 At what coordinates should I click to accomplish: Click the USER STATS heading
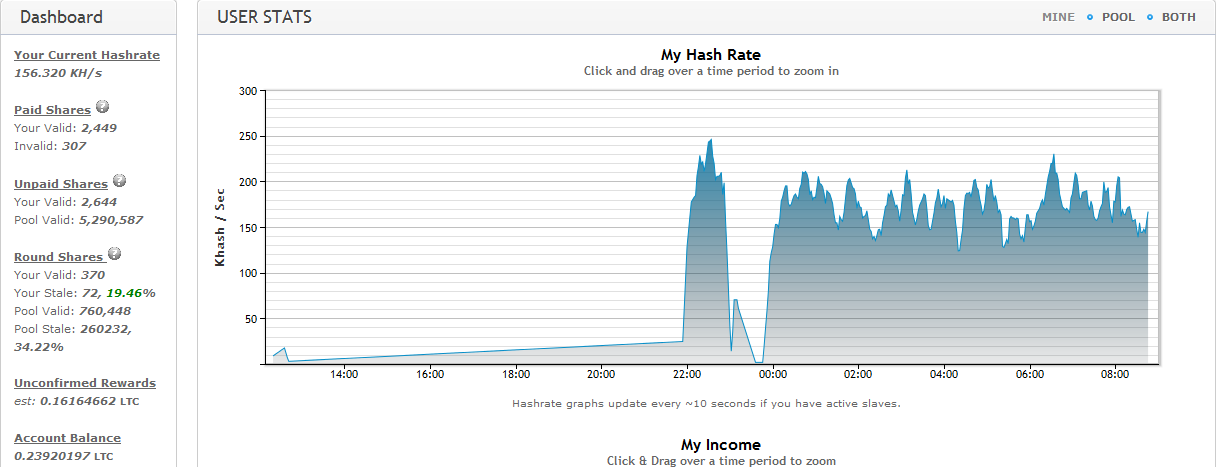(264, 17)
